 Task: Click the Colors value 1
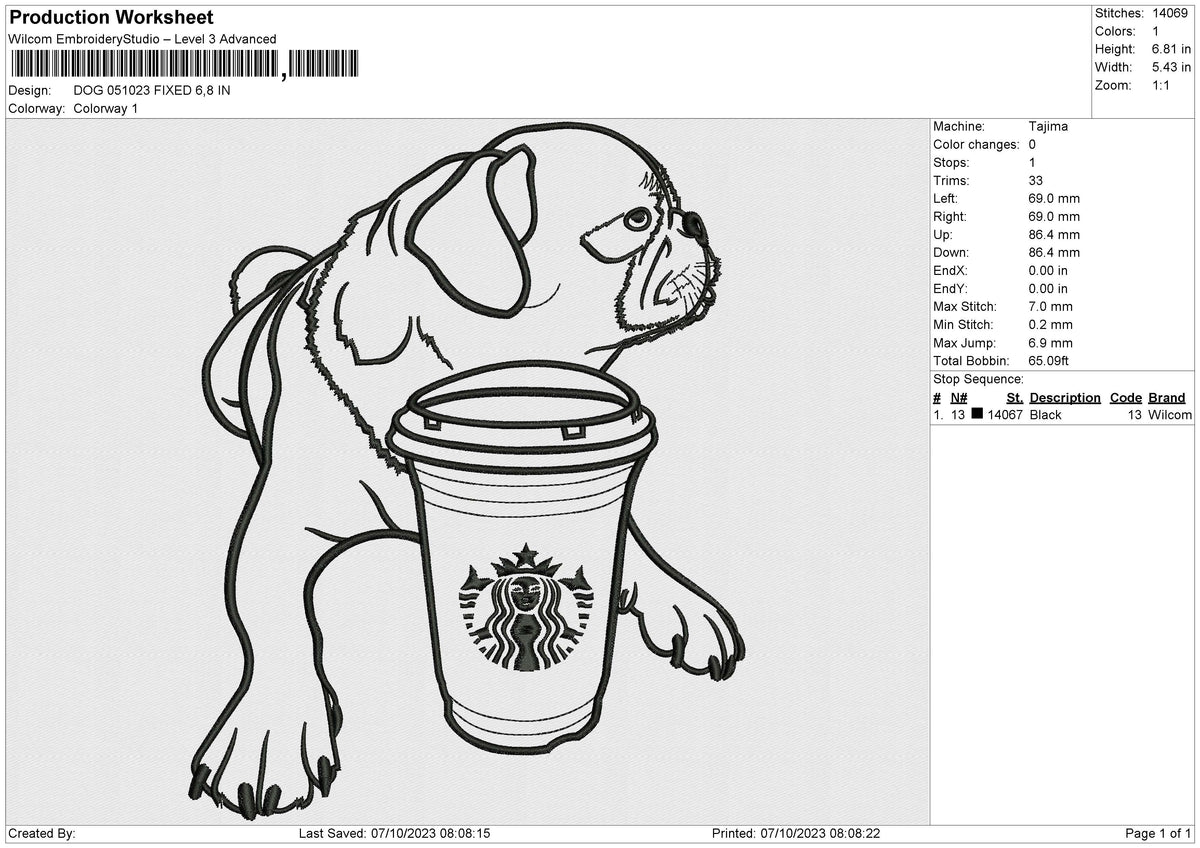tap(1156, 31)
